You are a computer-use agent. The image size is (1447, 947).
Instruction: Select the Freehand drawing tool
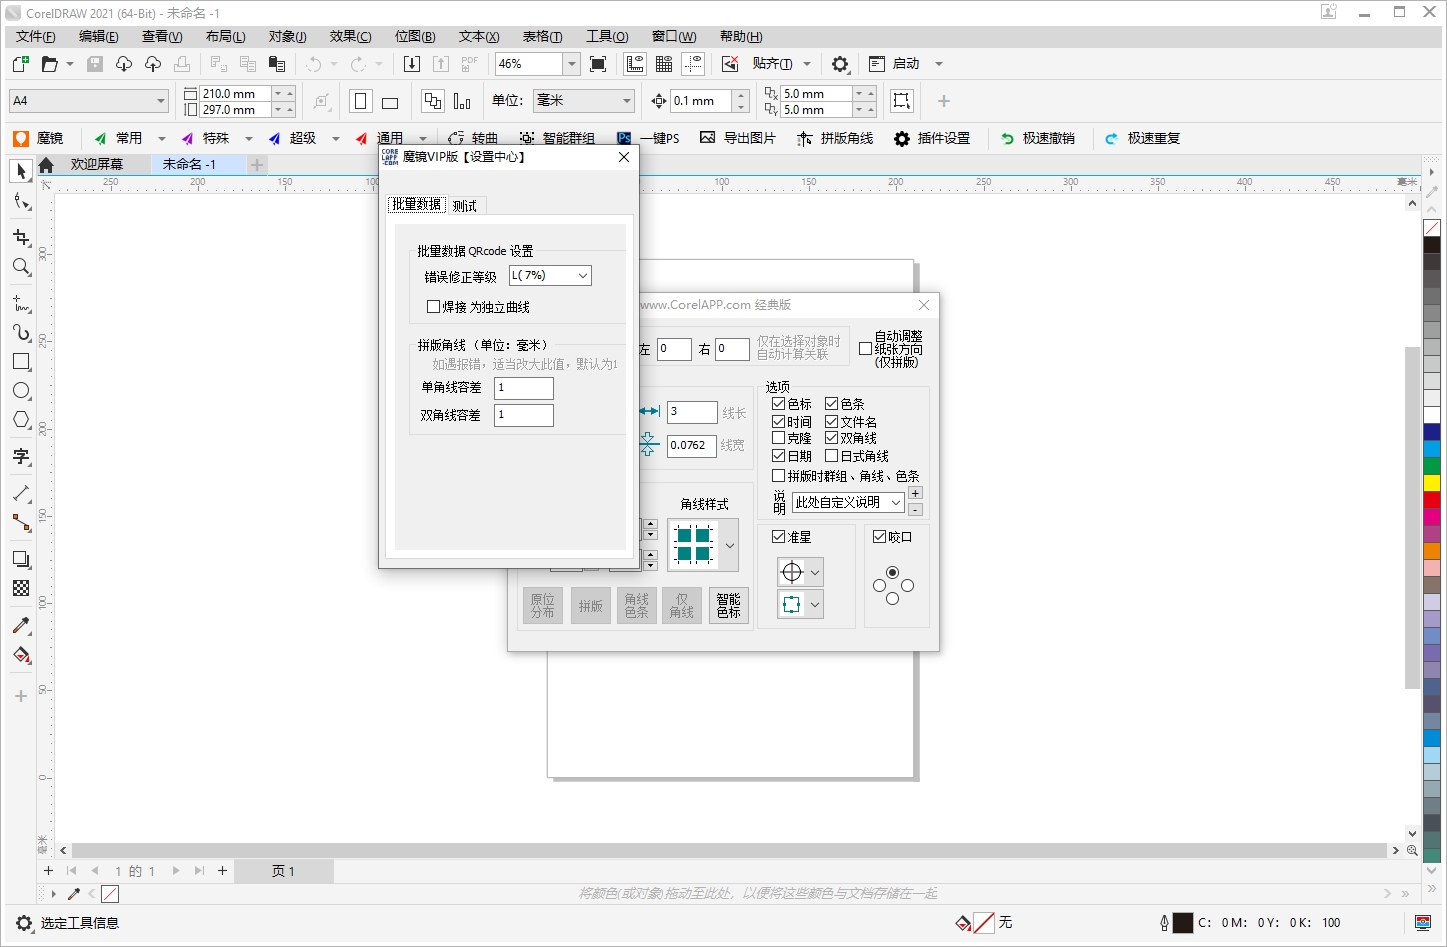(x=21, y=303)
